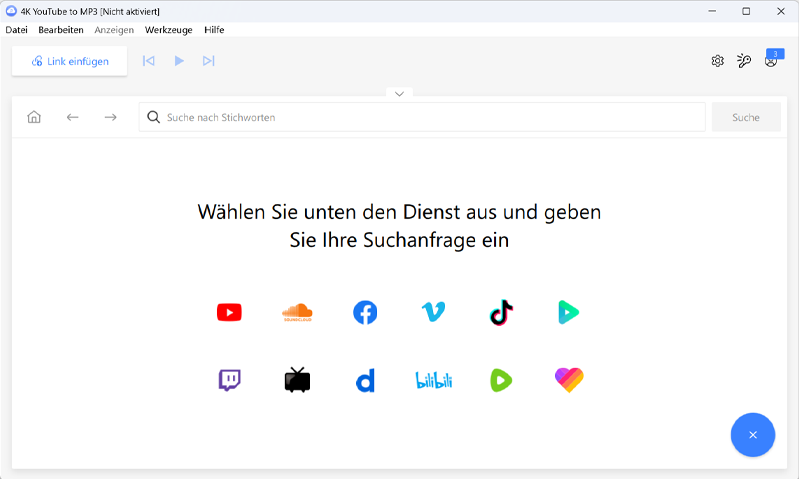Pick the TikTok service icon
Image resolution: width=800 pixels, height=479 pixels.
point(501,313)
